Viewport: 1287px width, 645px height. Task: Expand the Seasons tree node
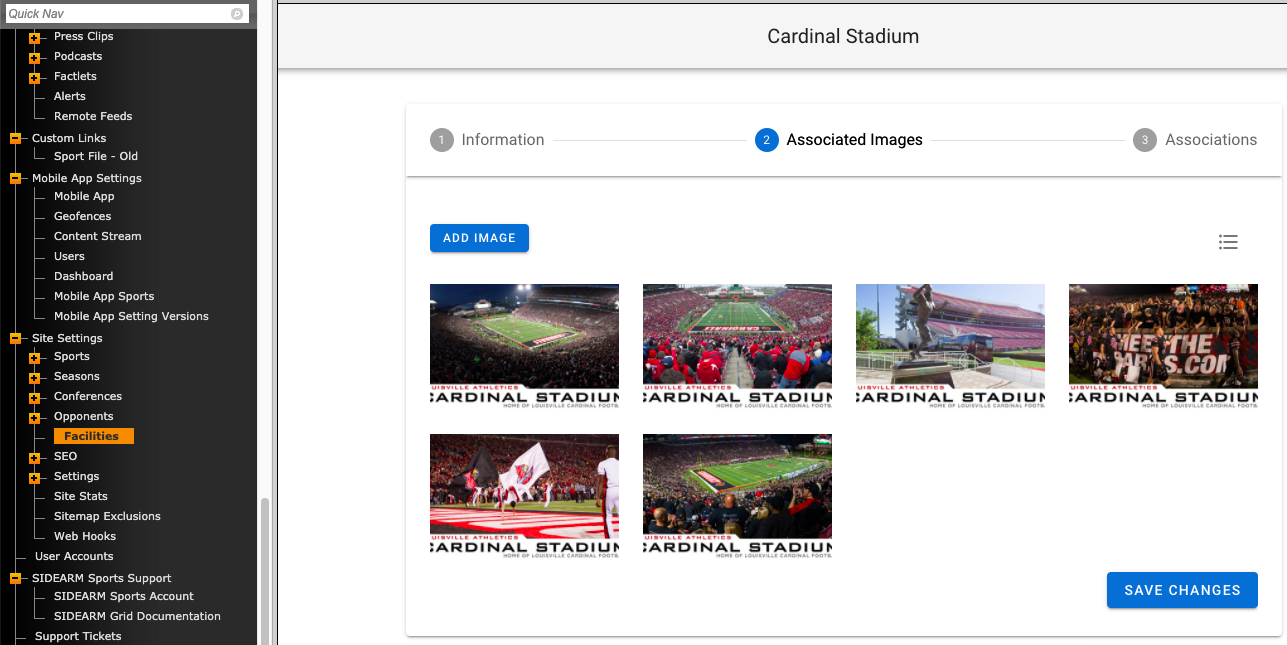(x=34, y=378)
